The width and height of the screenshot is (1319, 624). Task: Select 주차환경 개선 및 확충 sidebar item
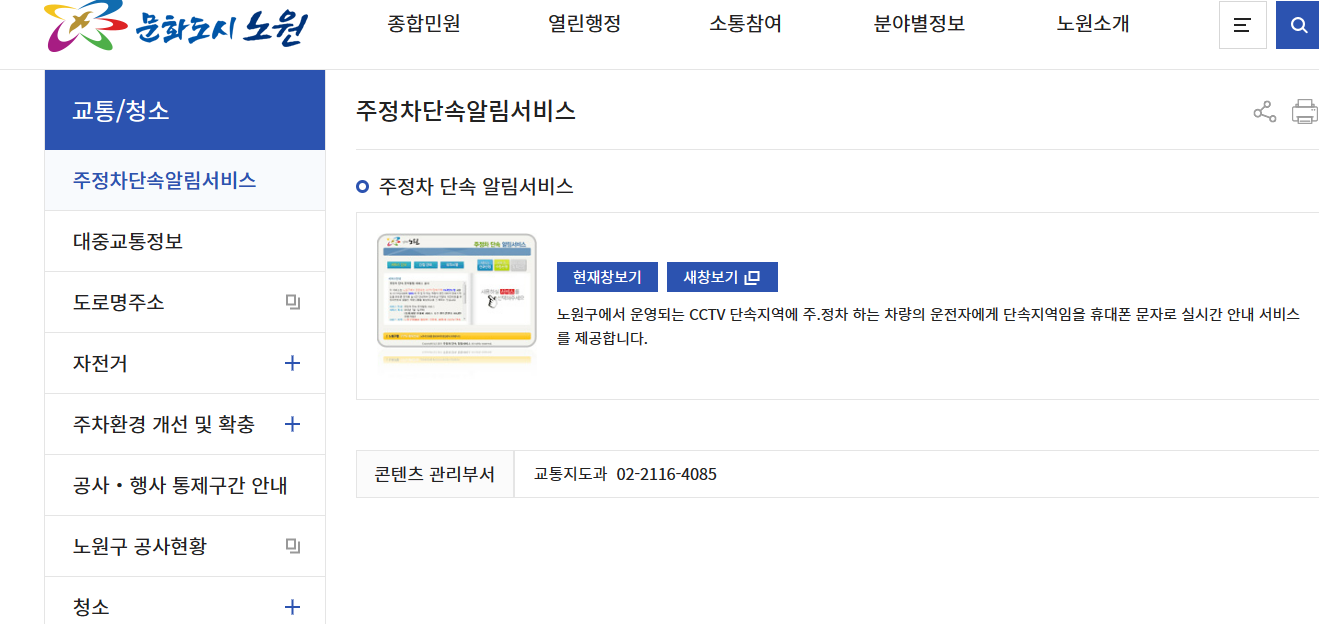pos(185,425)
